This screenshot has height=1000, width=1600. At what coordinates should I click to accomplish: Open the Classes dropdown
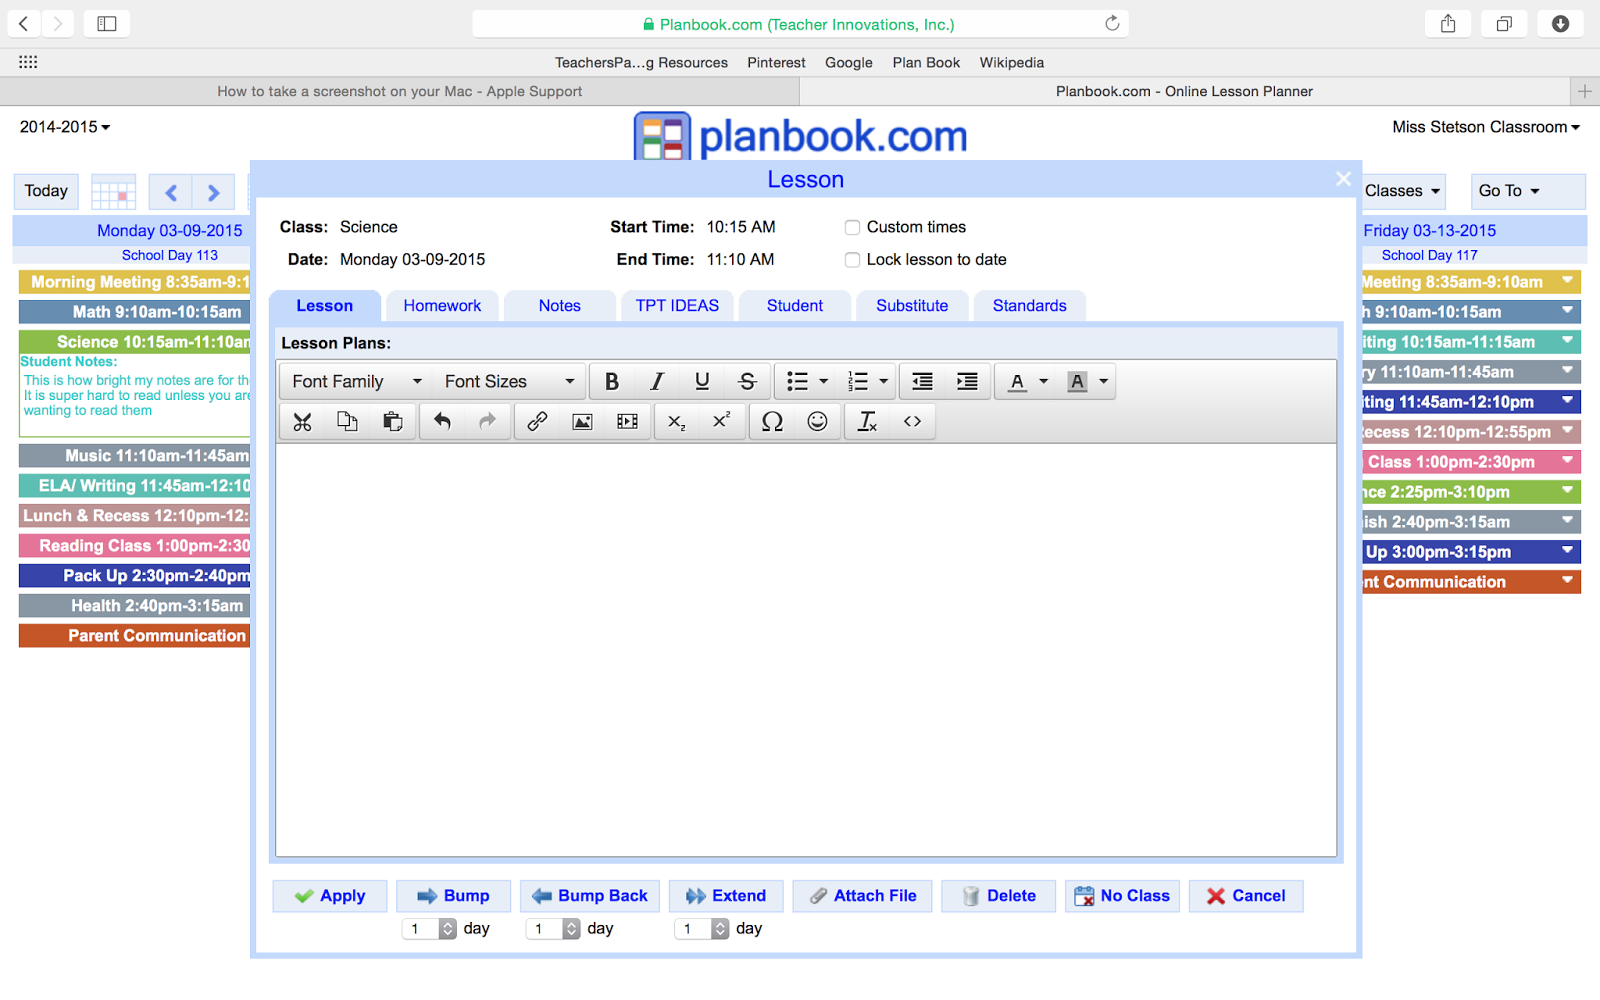click(x=1403, y=191)
